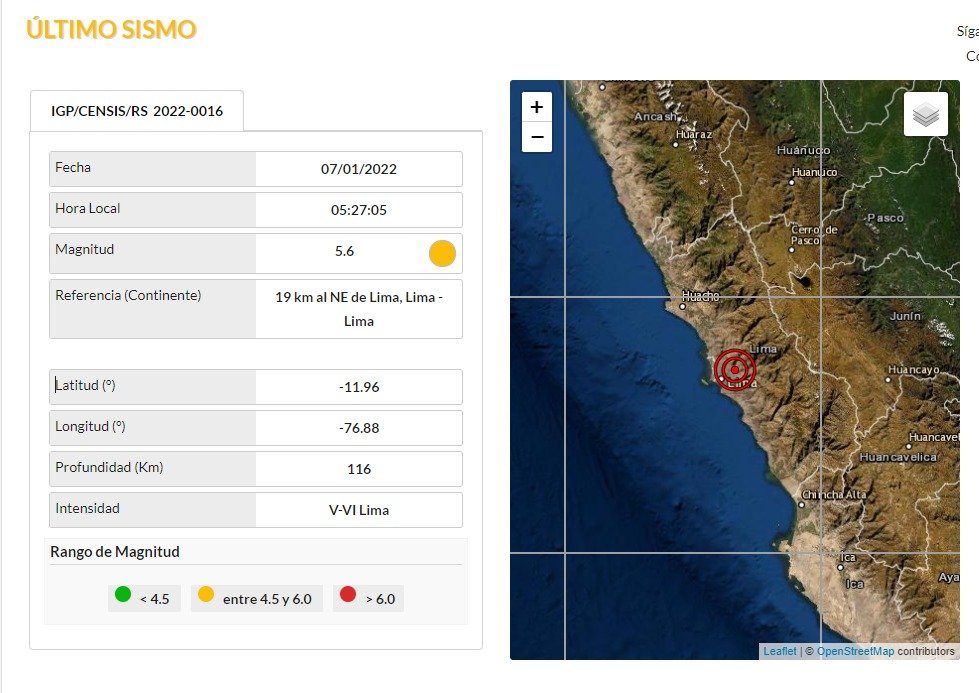The height and width of the screenshot is (693, 979).
Task: Click the Fecha label
Action: 73,167
